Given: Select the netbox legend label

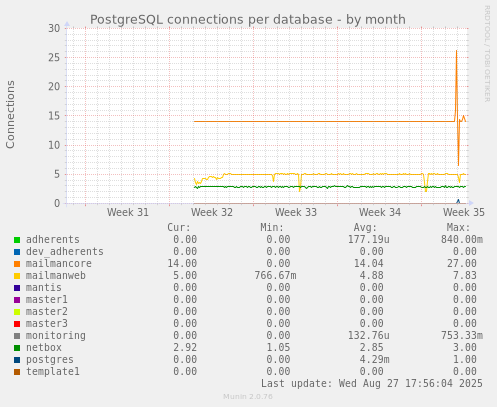Looking at the screenshot, I should coord(44,347).
